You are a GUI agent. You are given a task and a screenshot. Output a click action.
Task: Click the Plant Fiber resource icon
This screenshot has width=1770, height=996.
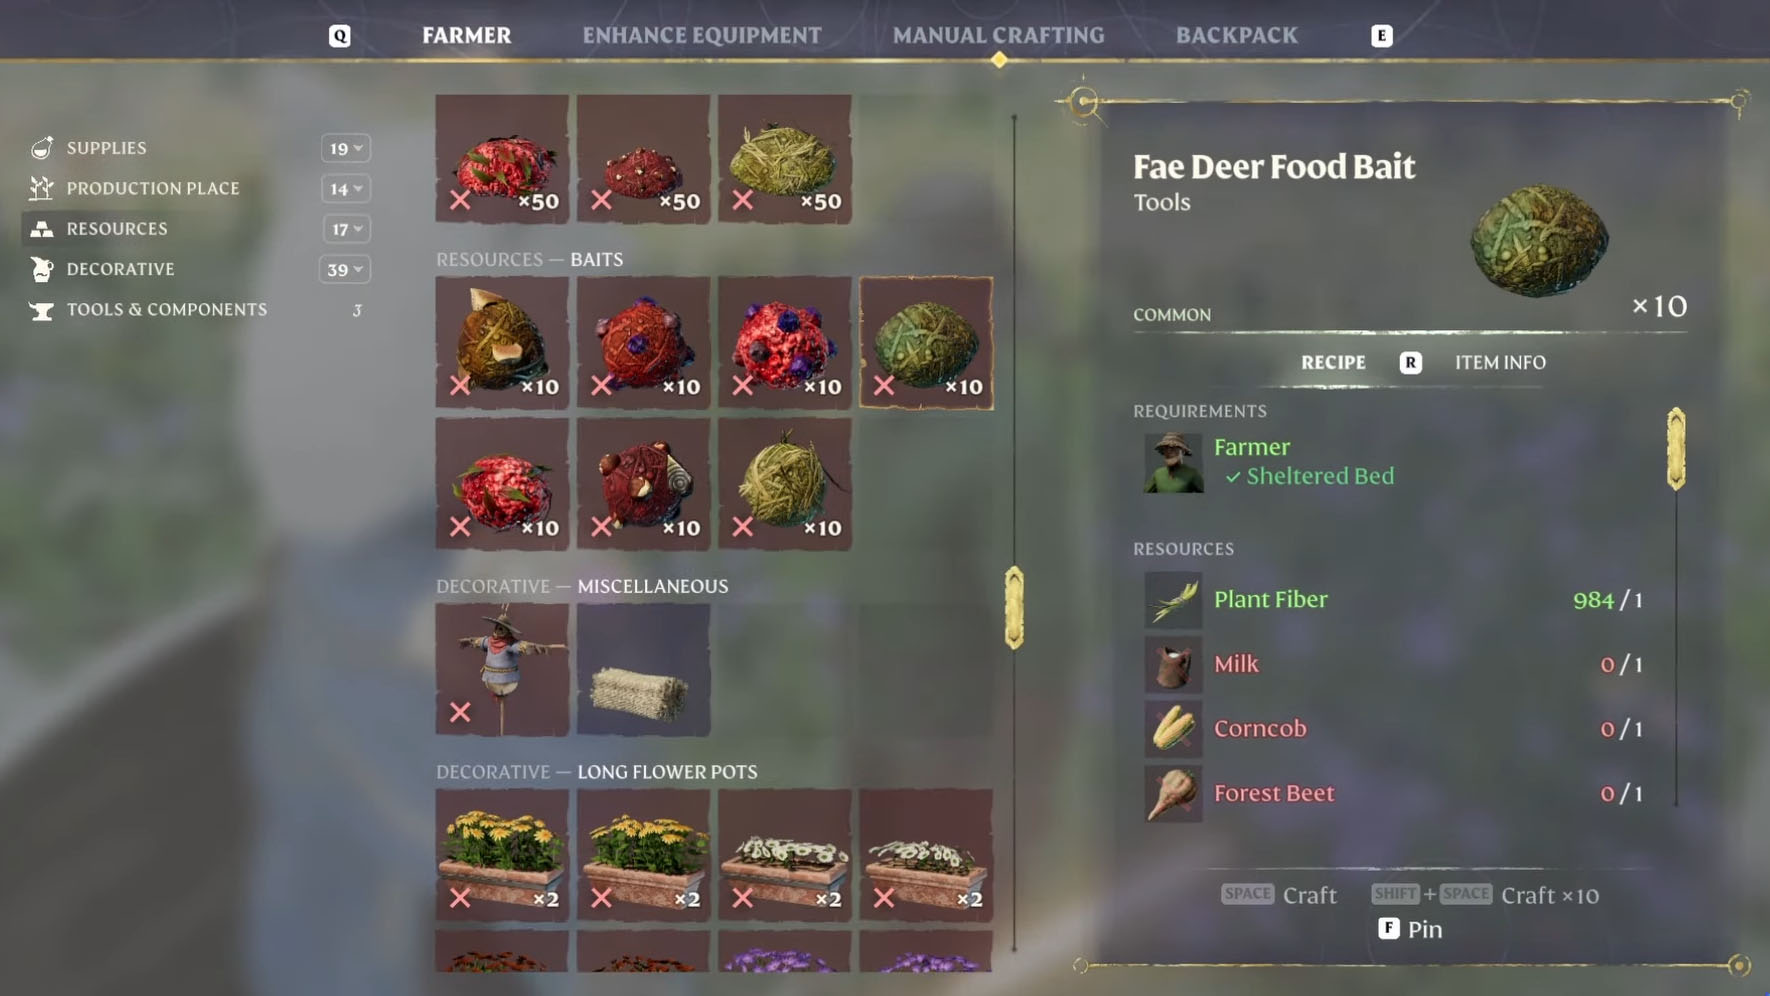[1173, 600]
